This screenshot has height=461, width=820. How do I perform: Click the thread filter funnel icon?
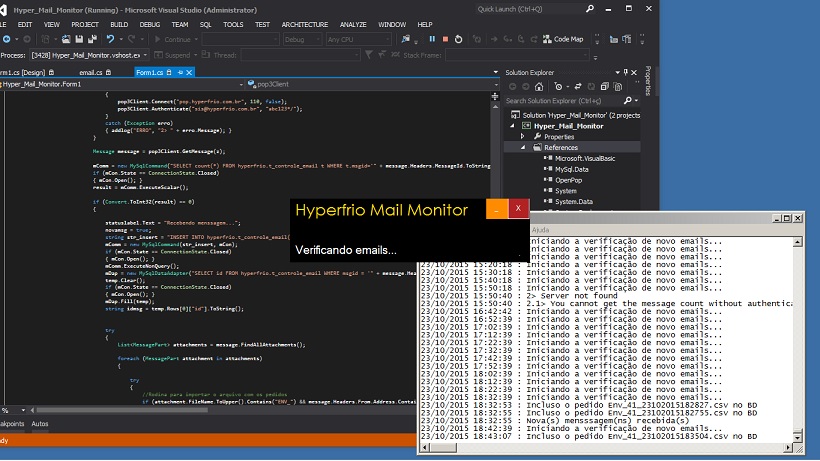[x=369, y=54]
